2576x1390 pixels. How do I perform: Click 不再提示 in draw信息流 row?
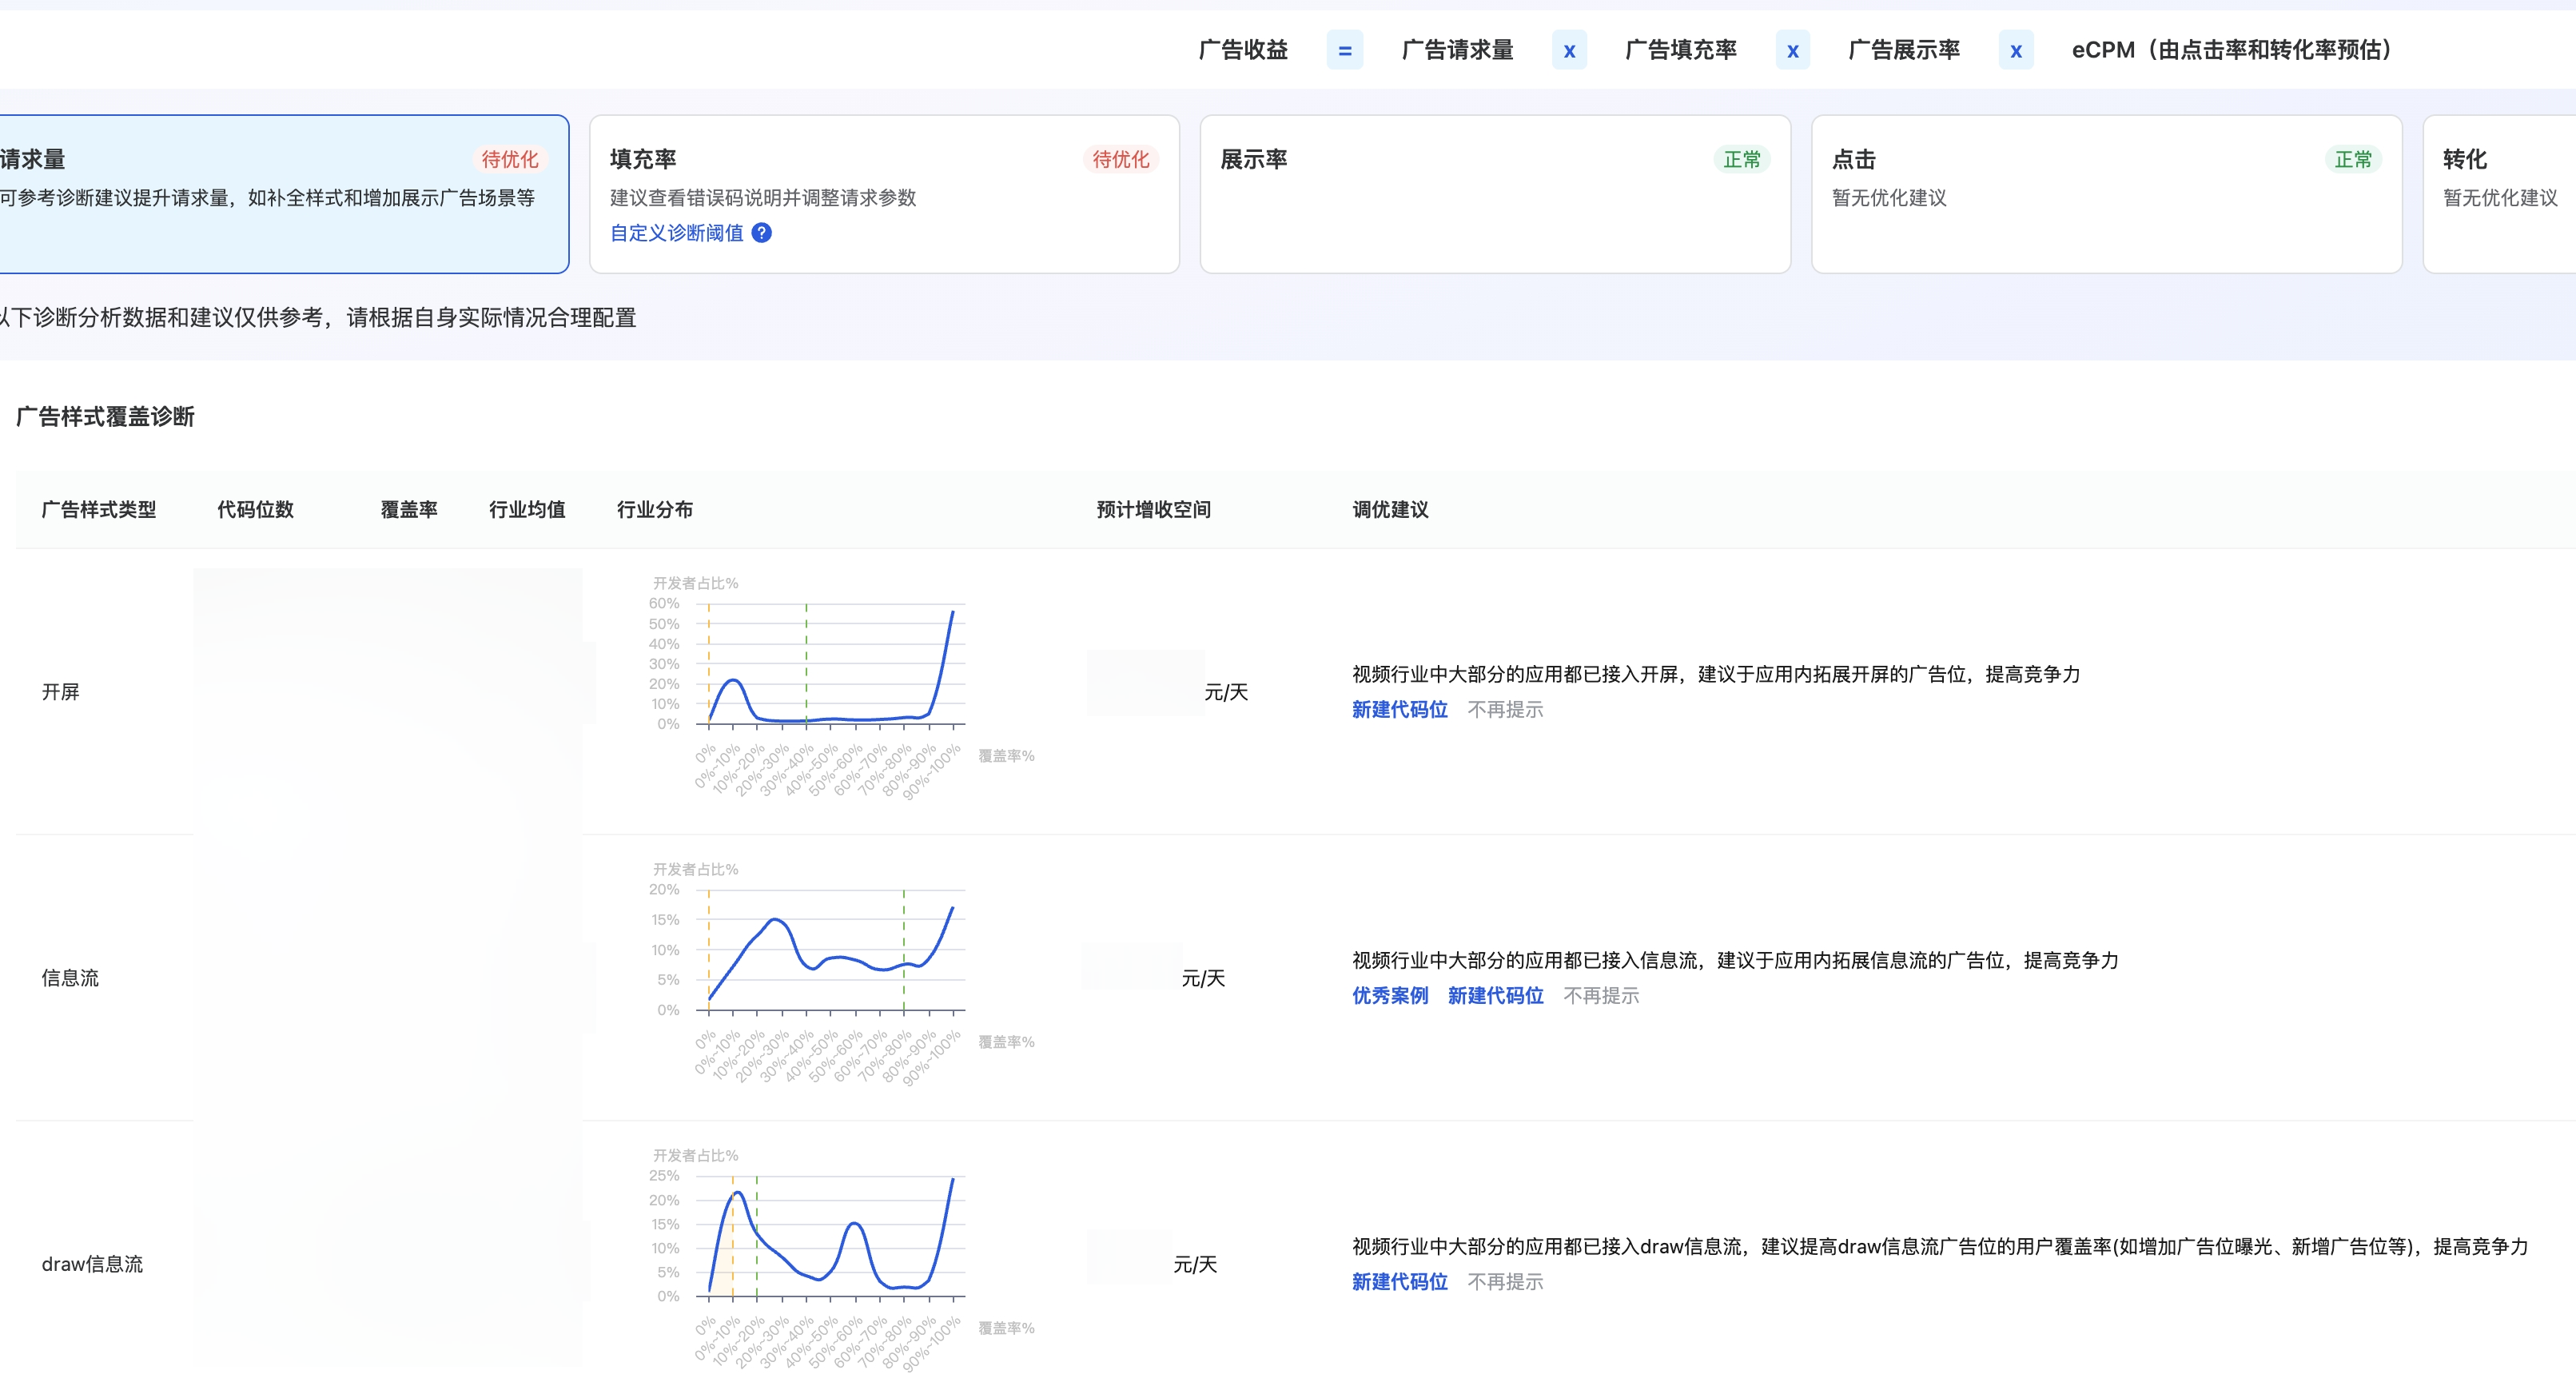point(1504,1281)
